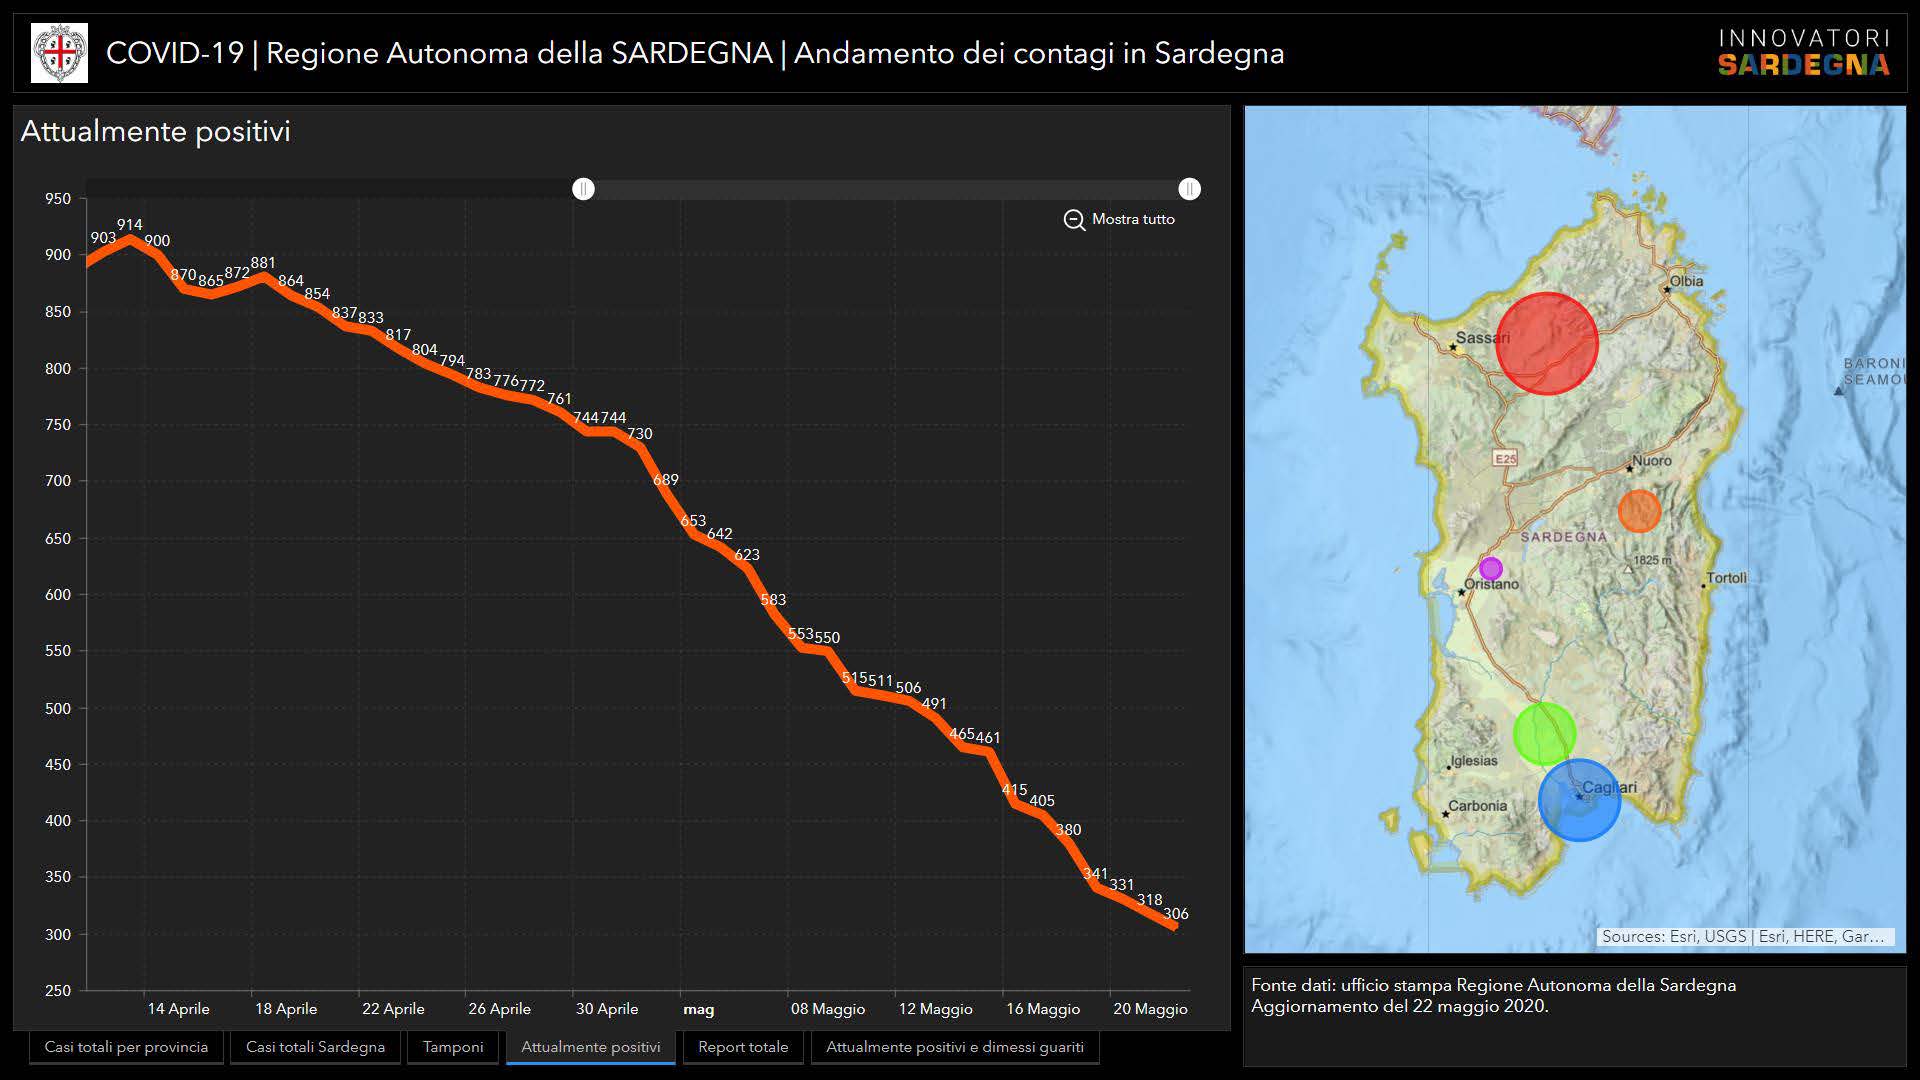
Task: Open the Tamponi tab
Action: pyautogui.click(x=453, y=1047)
